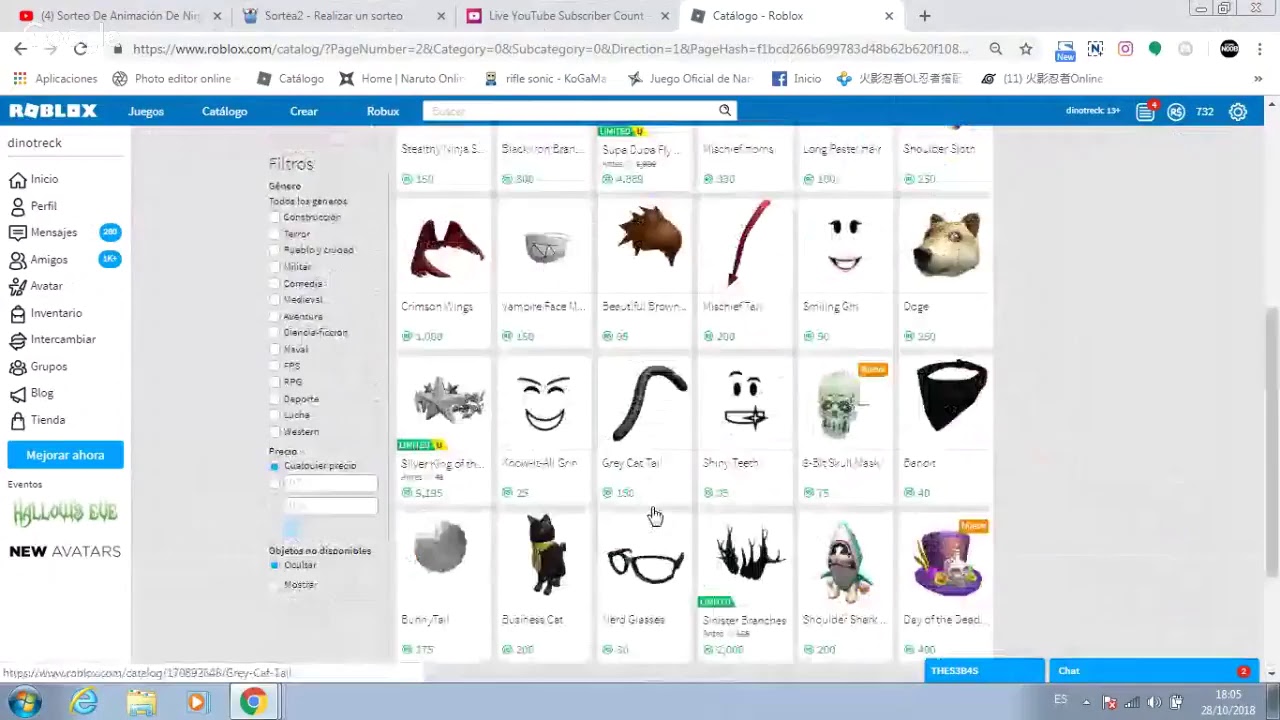Select Mostrar for unavailable objects

[x=275, y=585]
